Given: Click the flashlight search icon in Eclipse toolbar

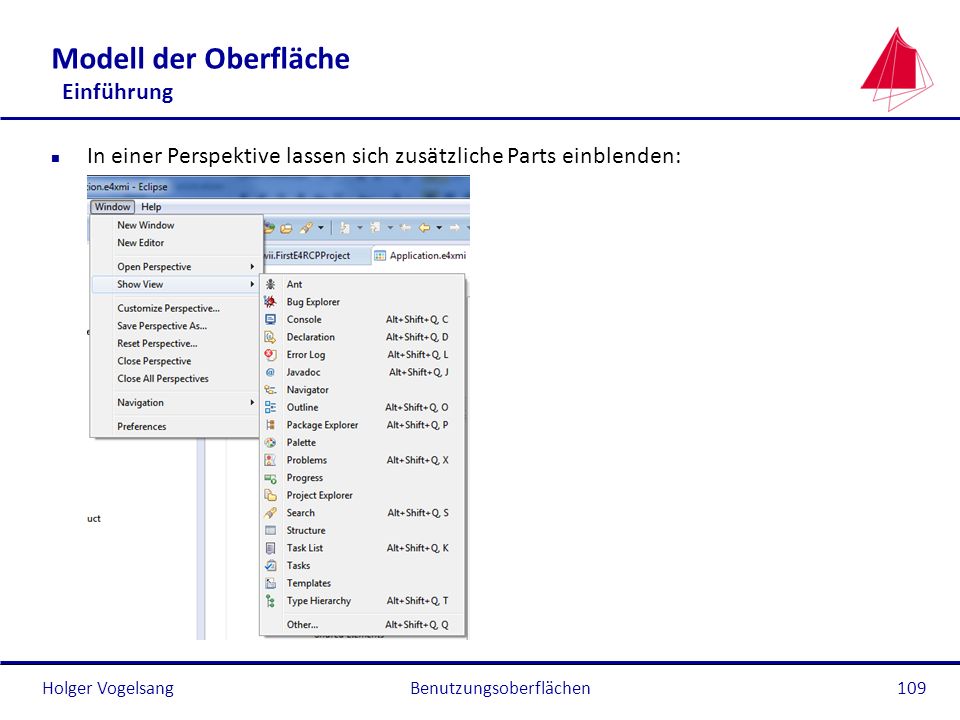Looking at the screenshot, I should [x=306, y=228].
